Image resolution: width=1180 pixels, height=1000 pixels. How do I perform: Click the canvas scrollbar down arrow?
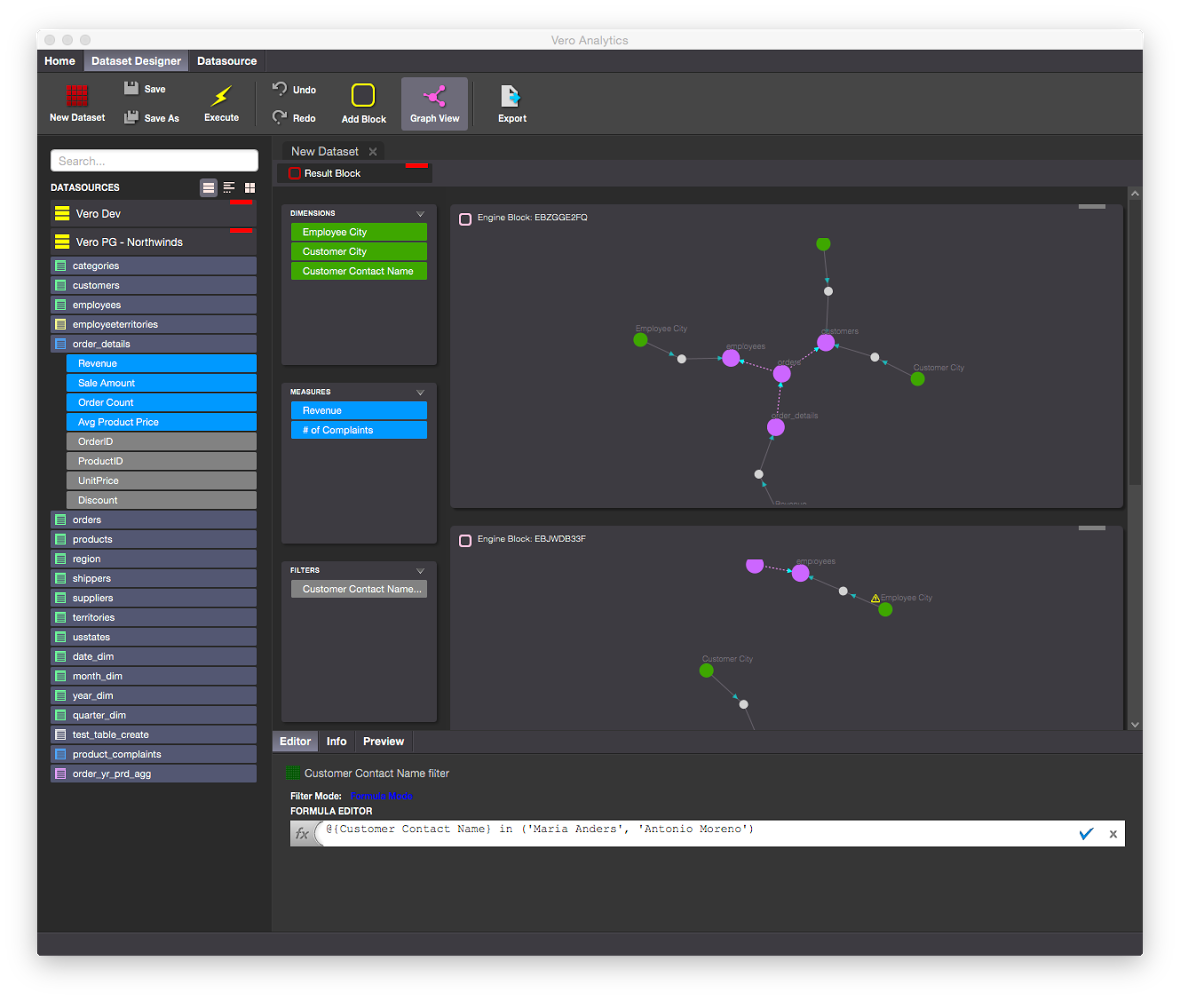pyautogui.click(x=1135, y=725)
